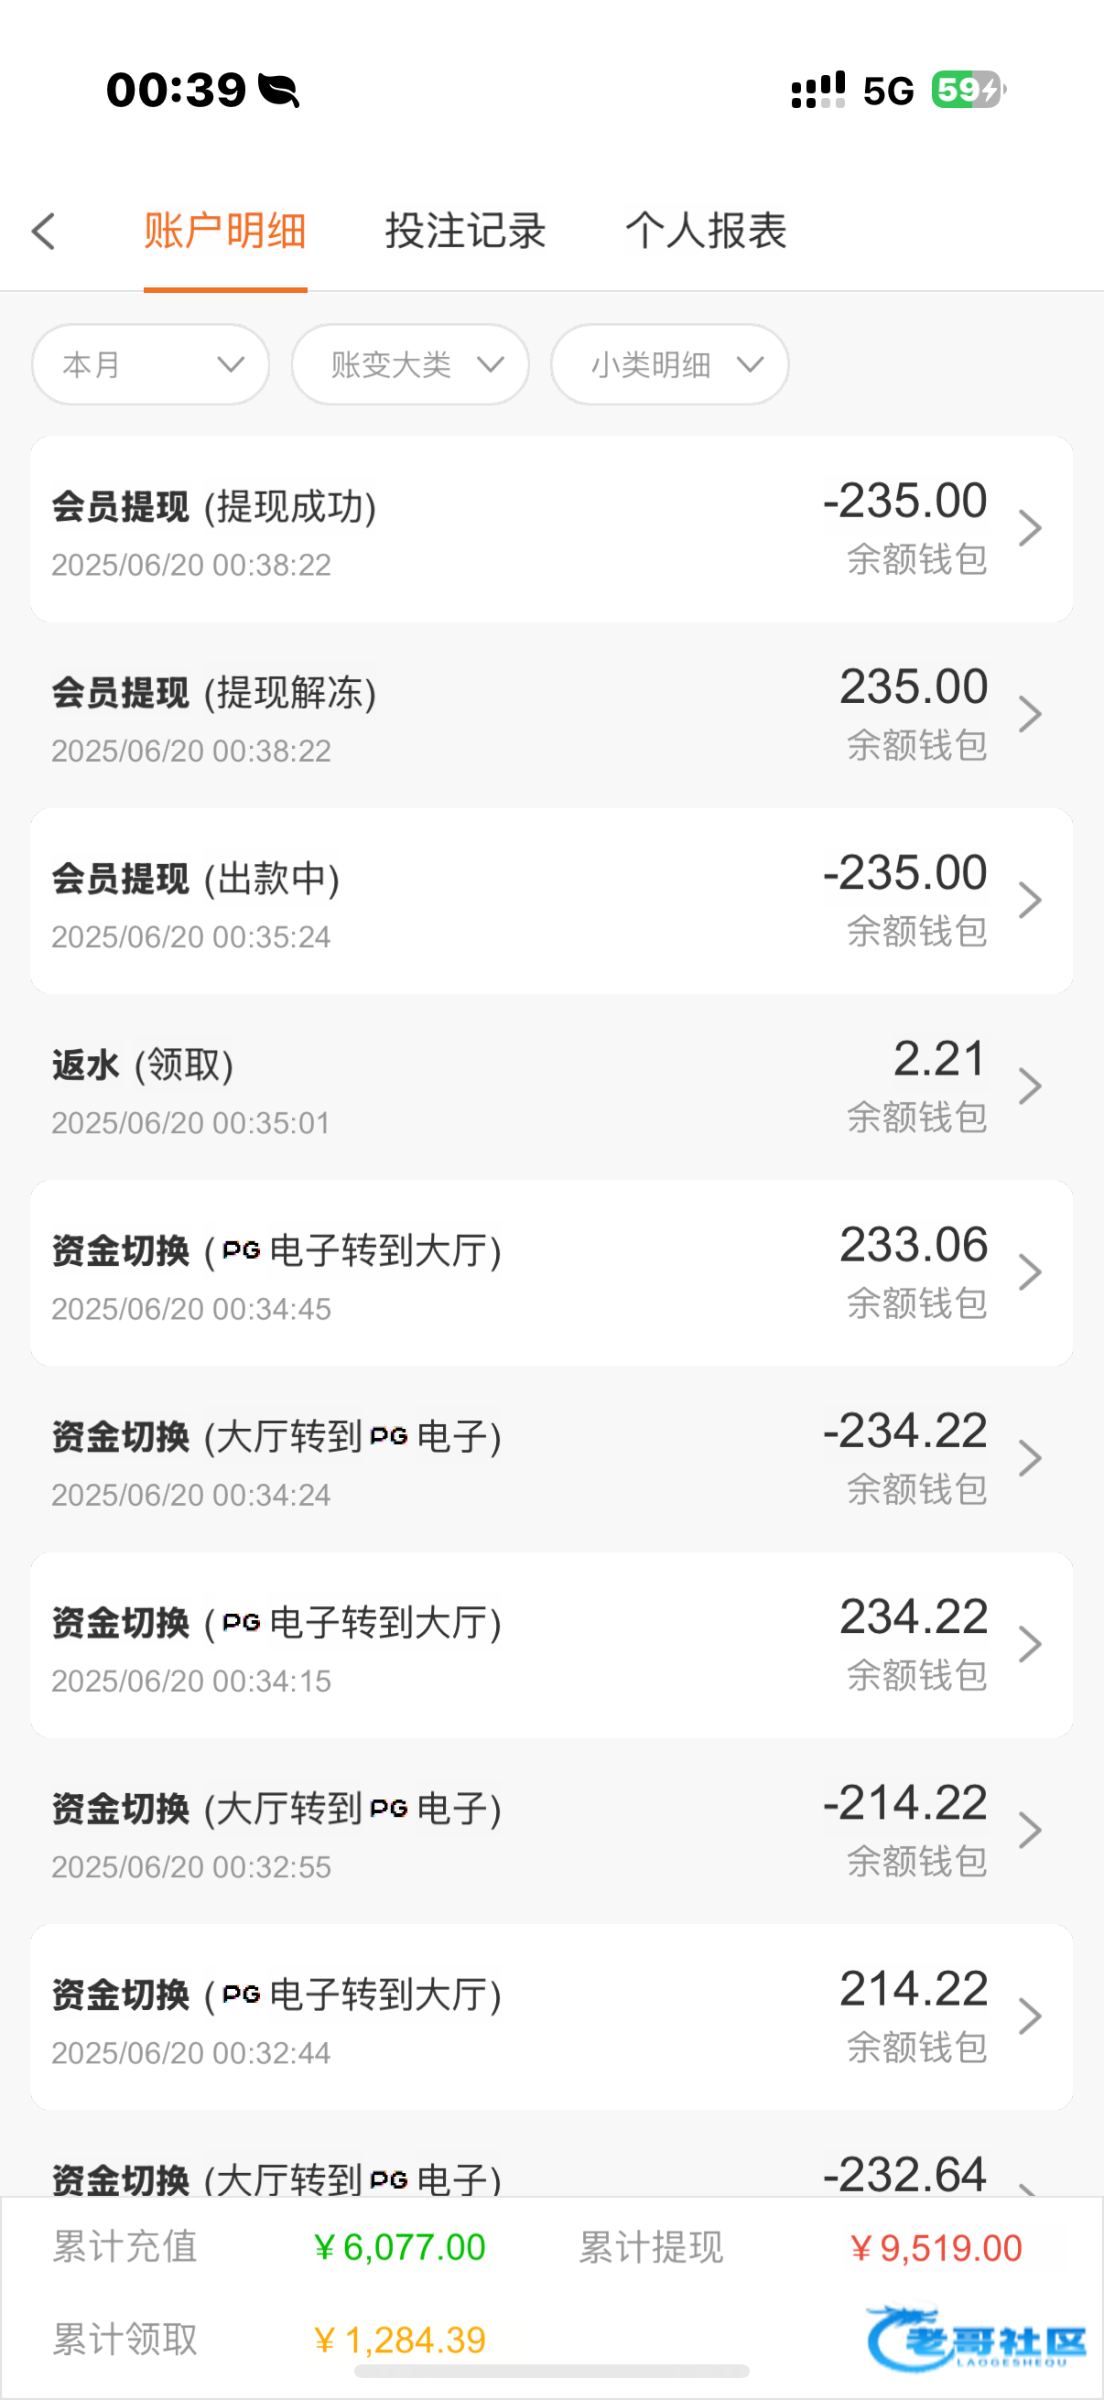Tap the 累计领取 amount ¥1,284.39
This screenshot has width=1104, height=2400.
click(x=400, y=2340)
